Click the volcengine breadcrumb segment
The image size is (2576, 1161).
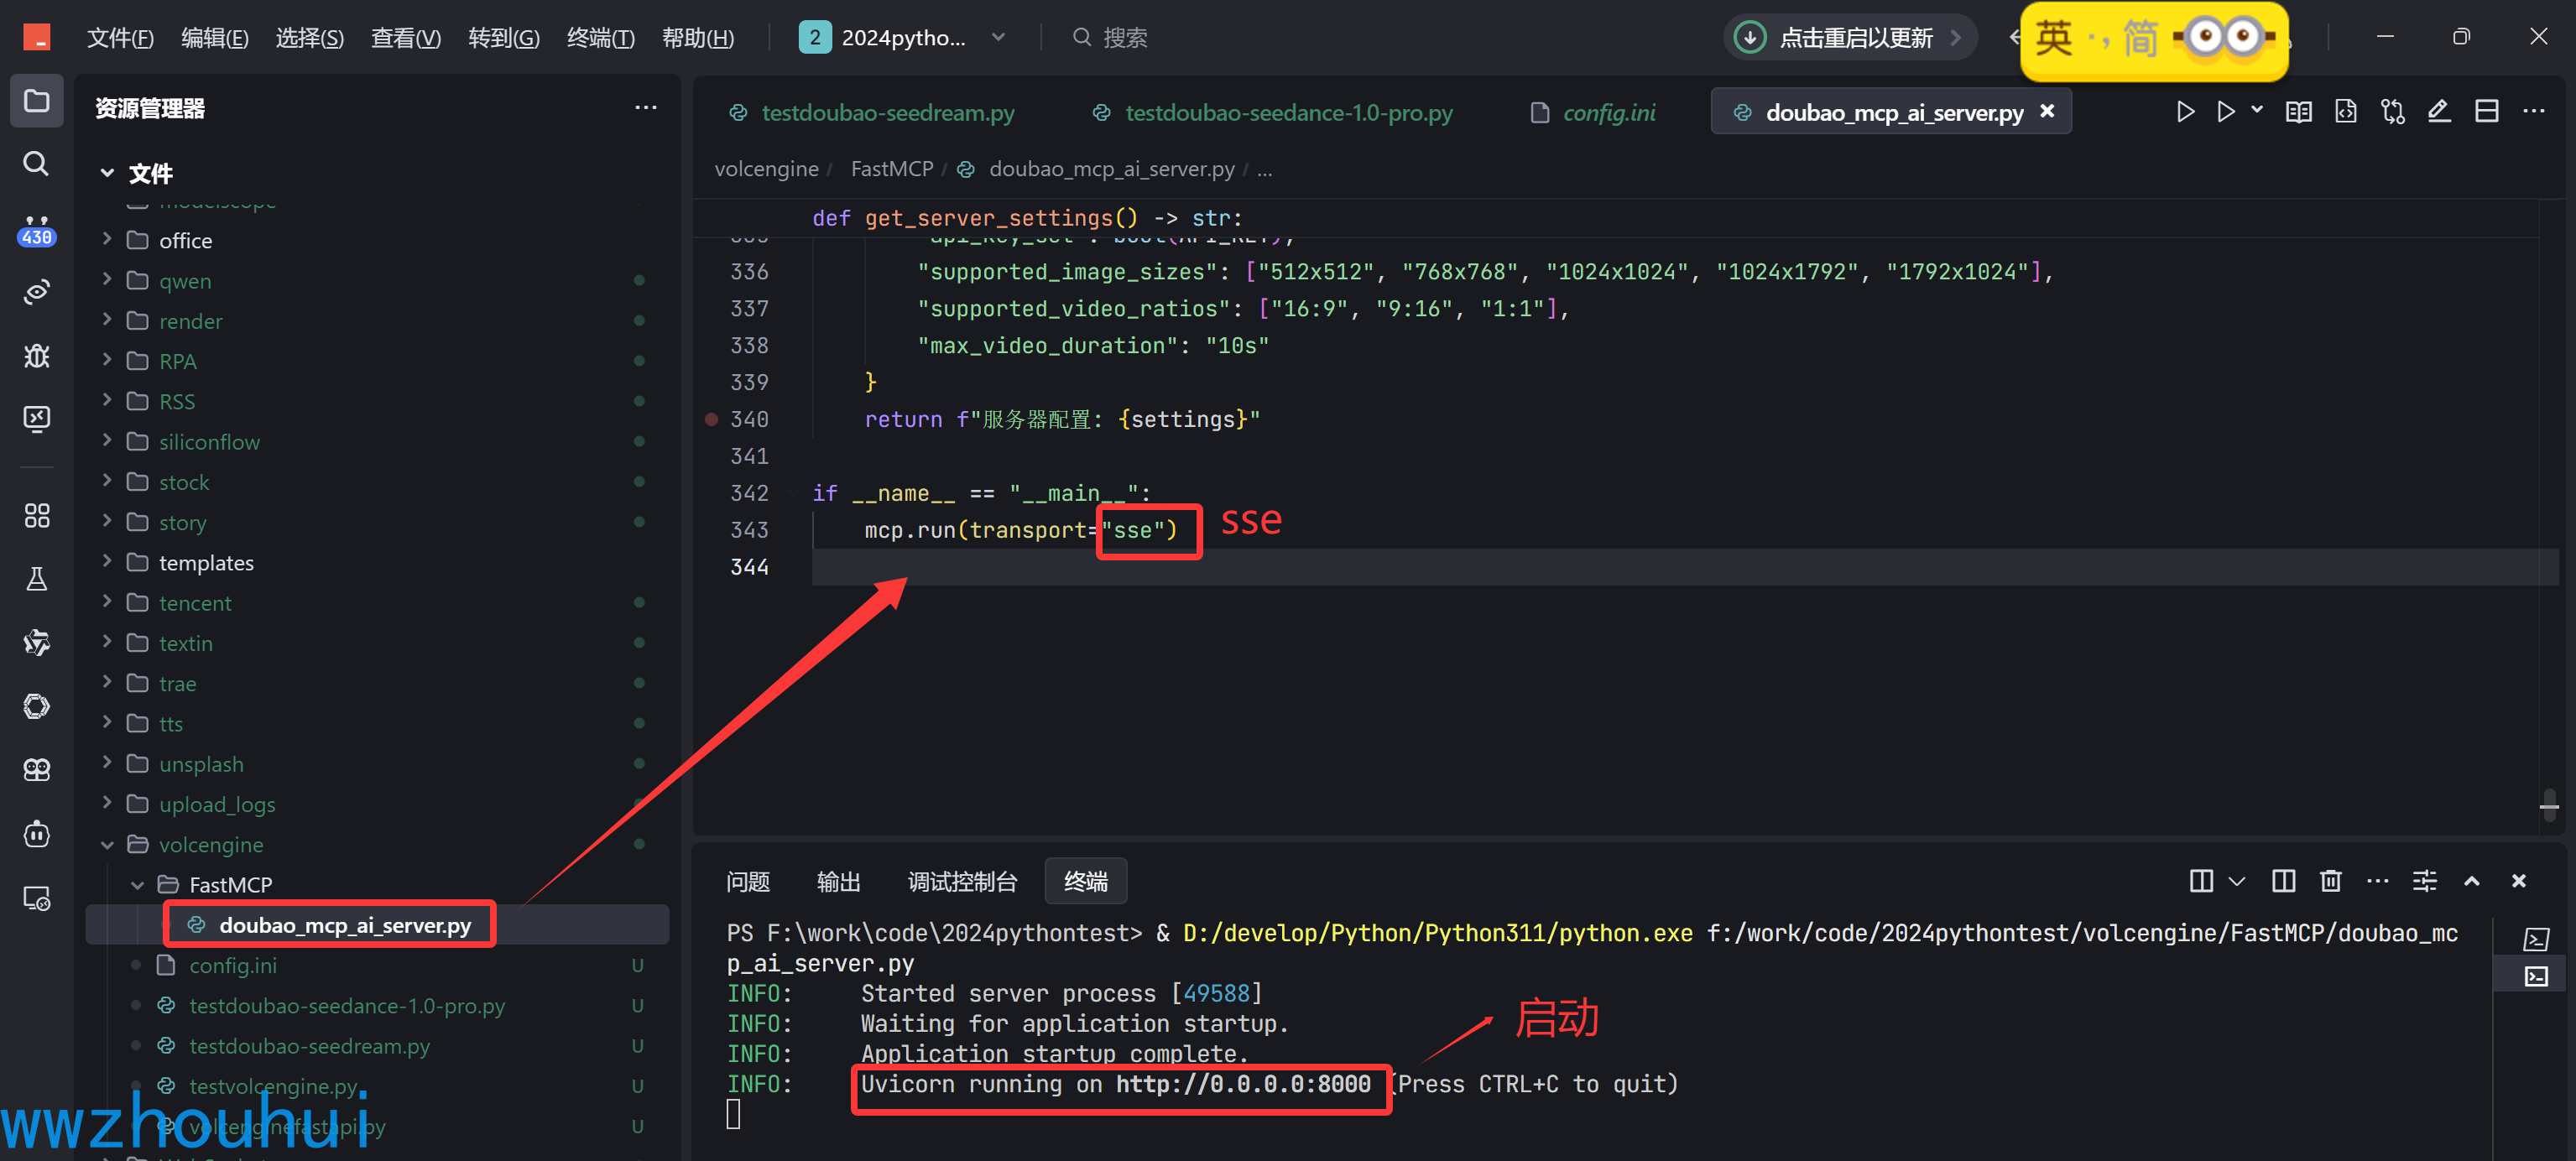[766, 169]
